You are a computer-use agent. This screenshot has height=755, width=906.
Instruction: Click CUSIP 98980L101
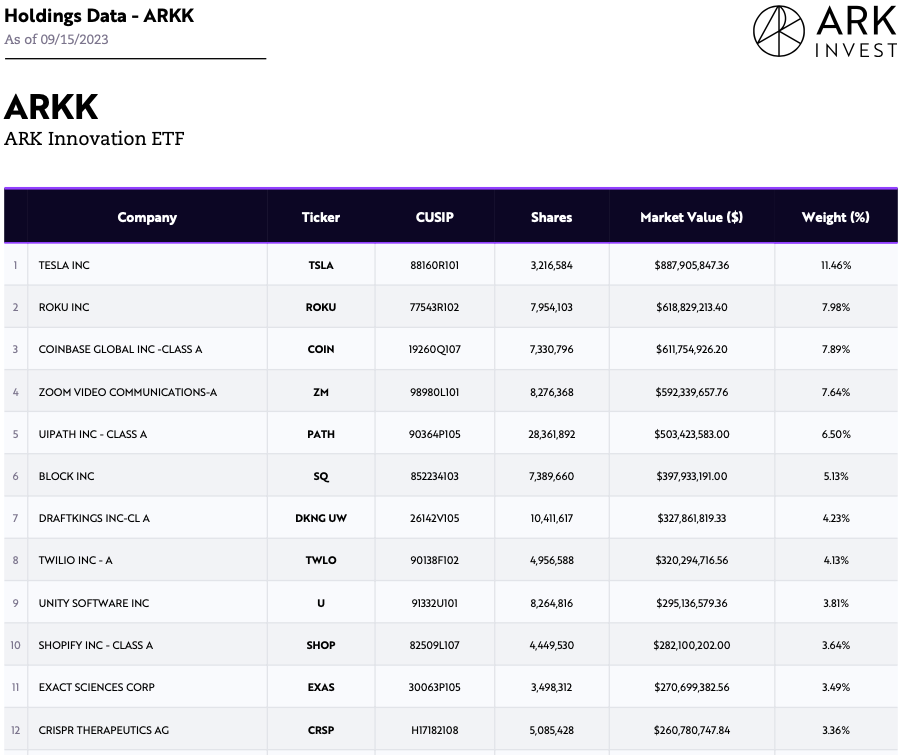tap(435, 392)
